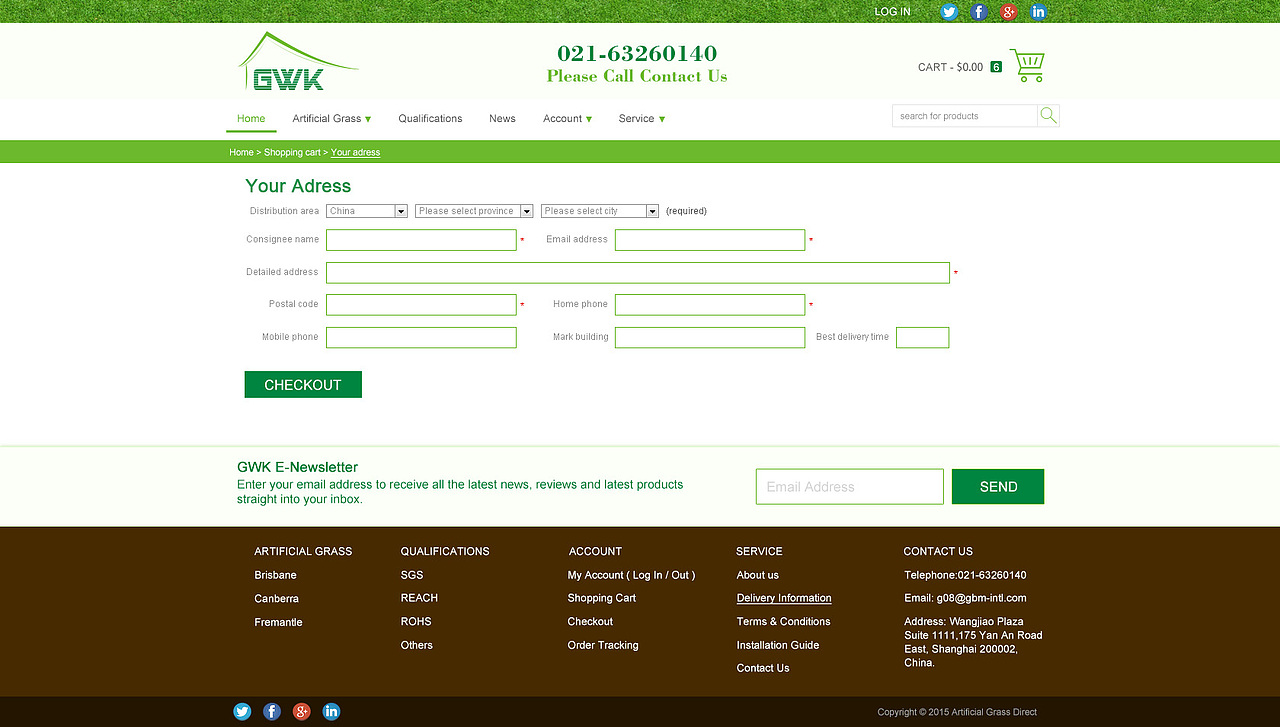The height and width of the screenshot is (727, 1280).
Task: Open the About us footer link
Action: pyautogui.click(x=757, y=575)
